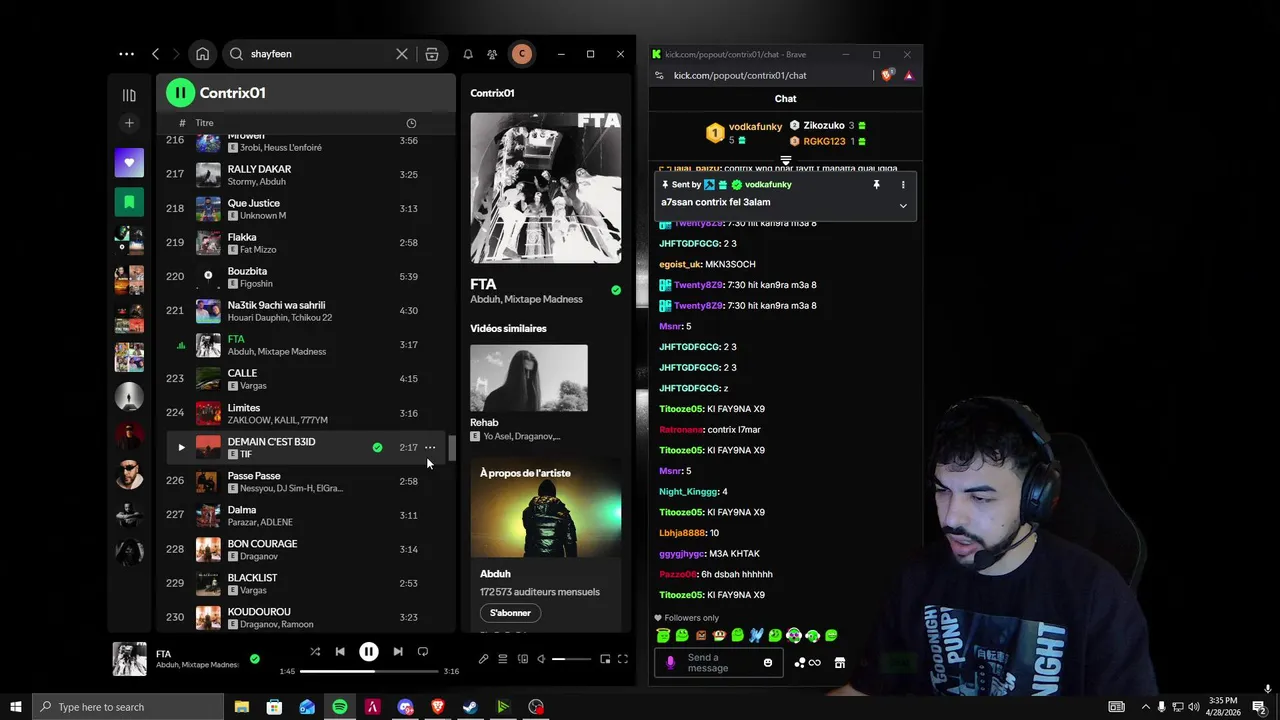Open Spotify Home

click(x=202, y=54)
